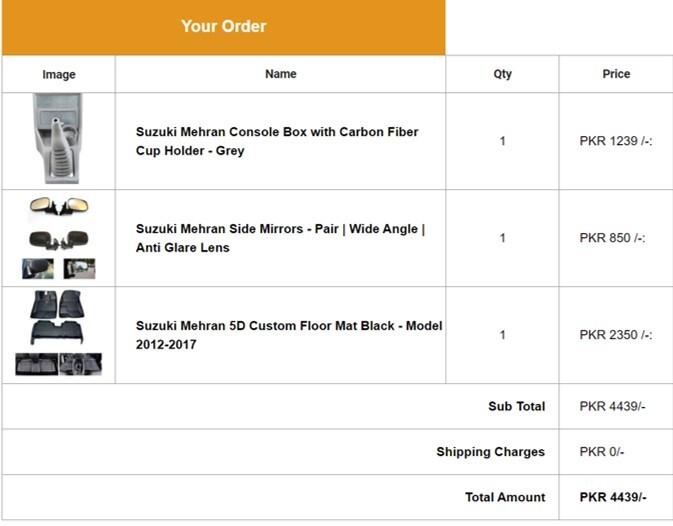
Task: Select the Suzuki Mehran 5D Custom Floor Mat name
Action: tap(289, 335)
